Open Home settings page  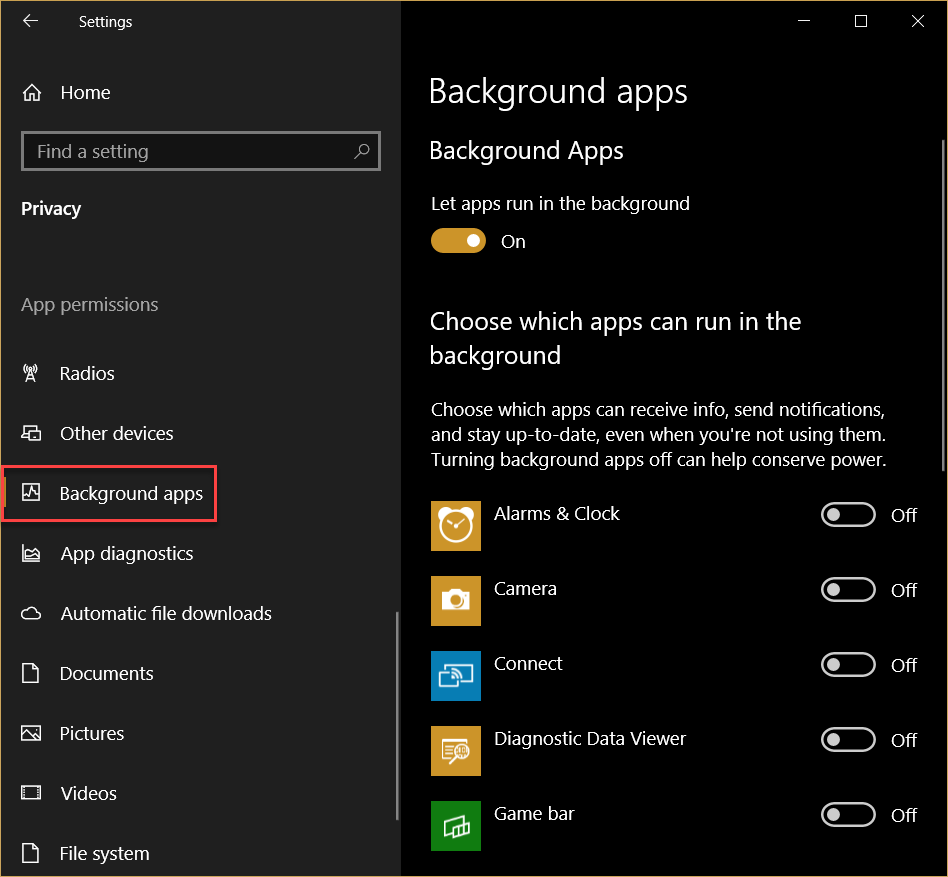point(200,92)
